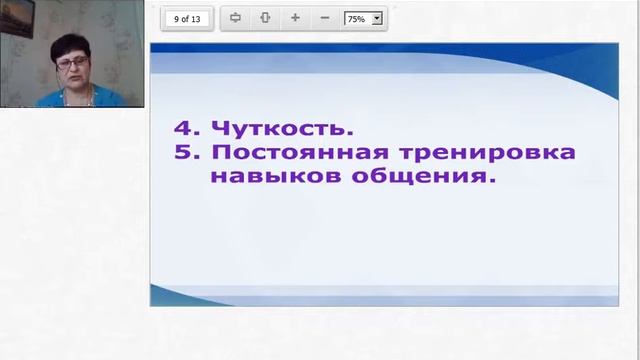
Task: Click the text '5. Постоянная тренировка'
Action: point(375,153)
